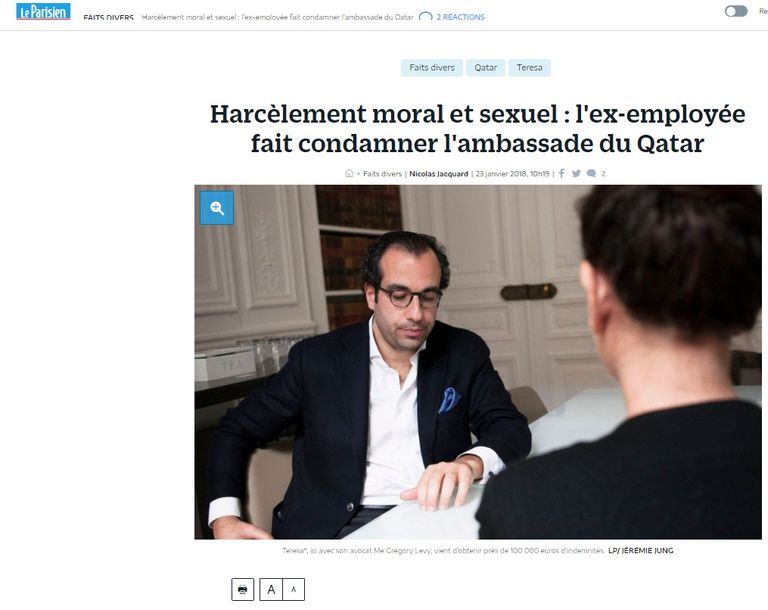This screenshot has height=610, width=768.
Task: Toggle the switch in top right header
Action: (x=736, y=11)
